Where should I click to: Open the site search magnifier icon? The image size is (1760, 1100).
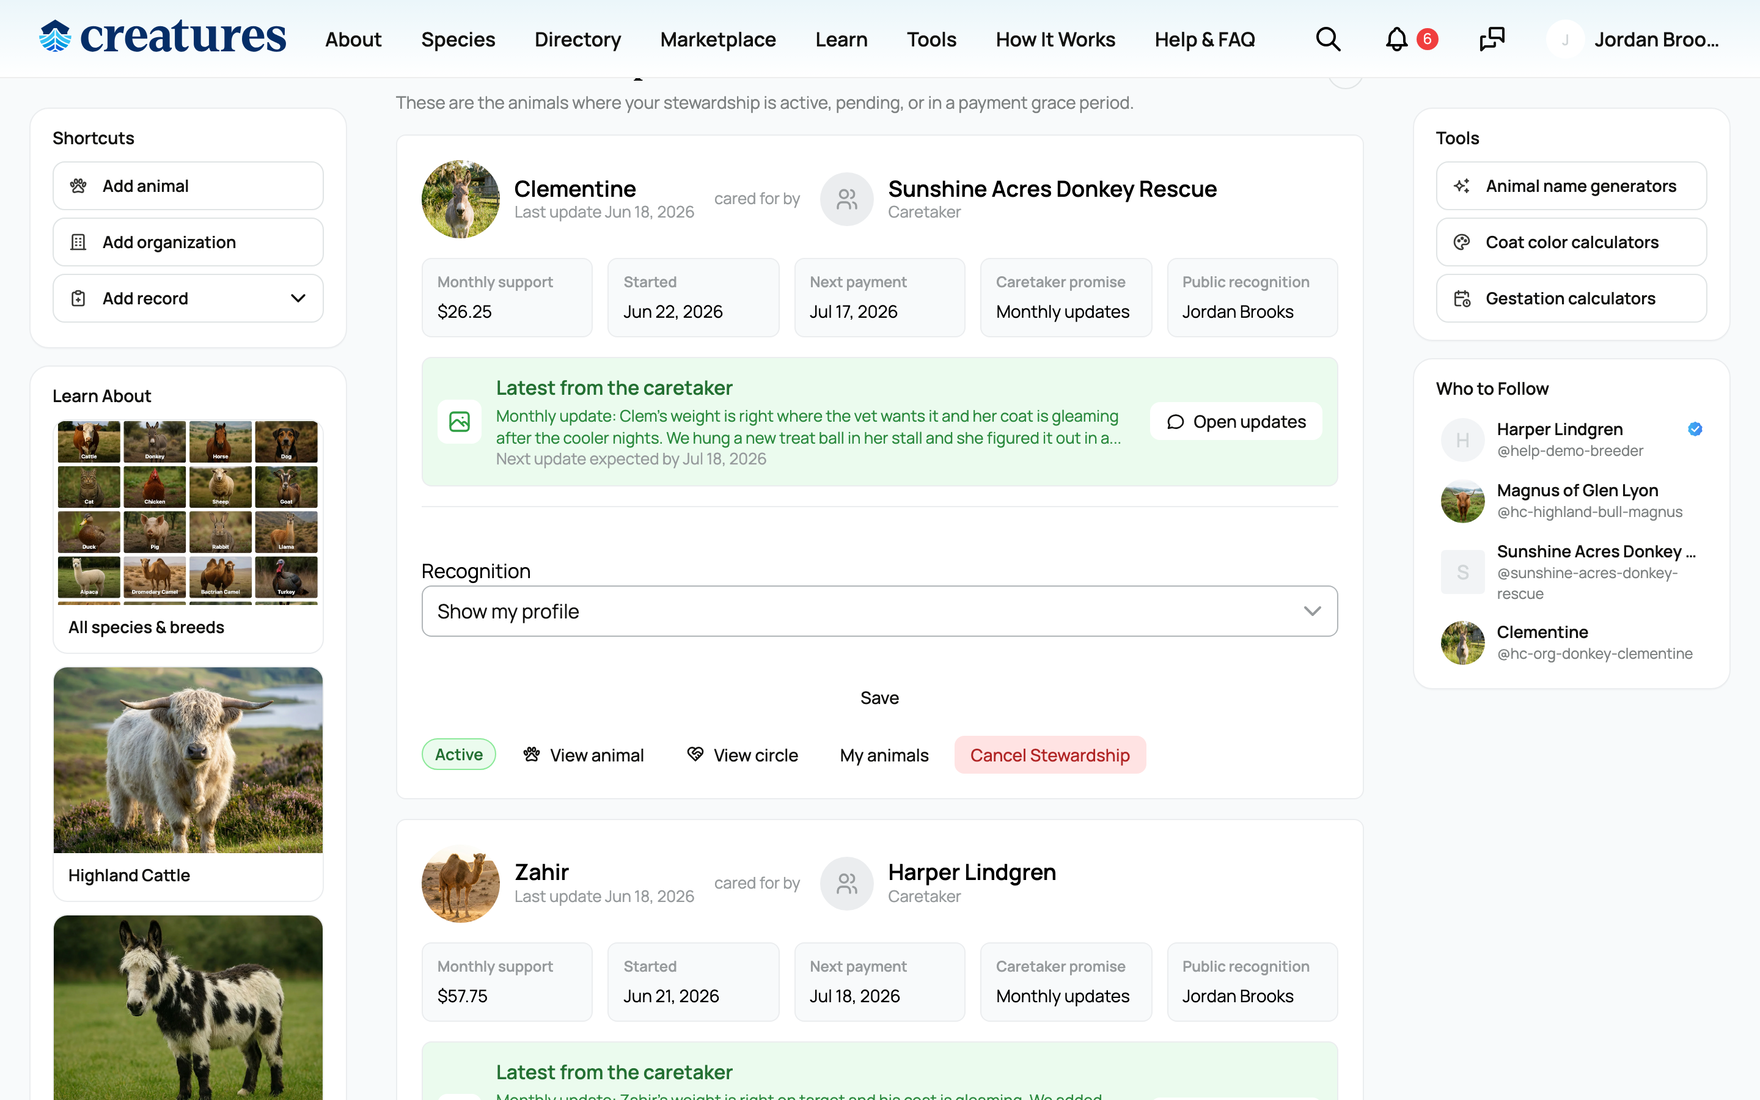pyautogui.click(x=1328, y=39)
